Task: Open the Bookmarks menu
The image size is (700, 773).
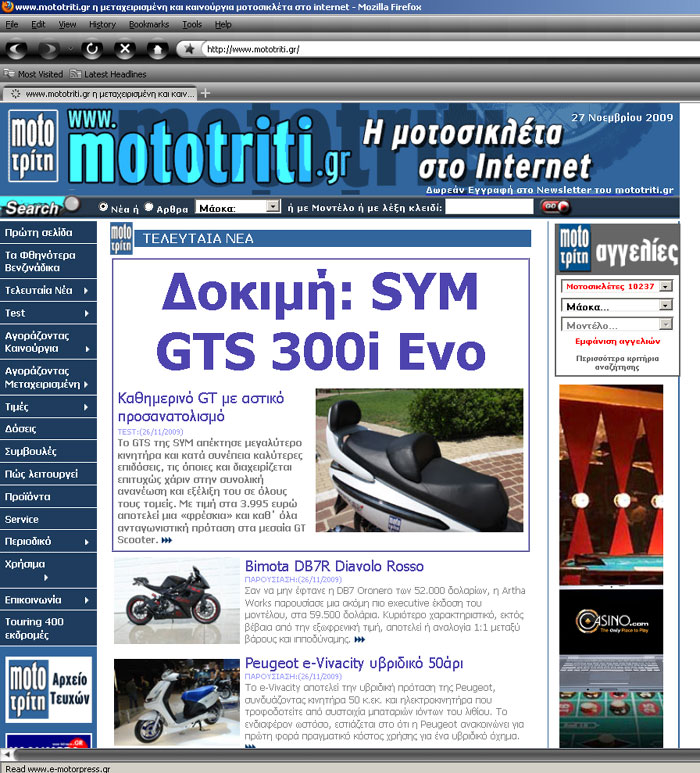Action: 149,24
